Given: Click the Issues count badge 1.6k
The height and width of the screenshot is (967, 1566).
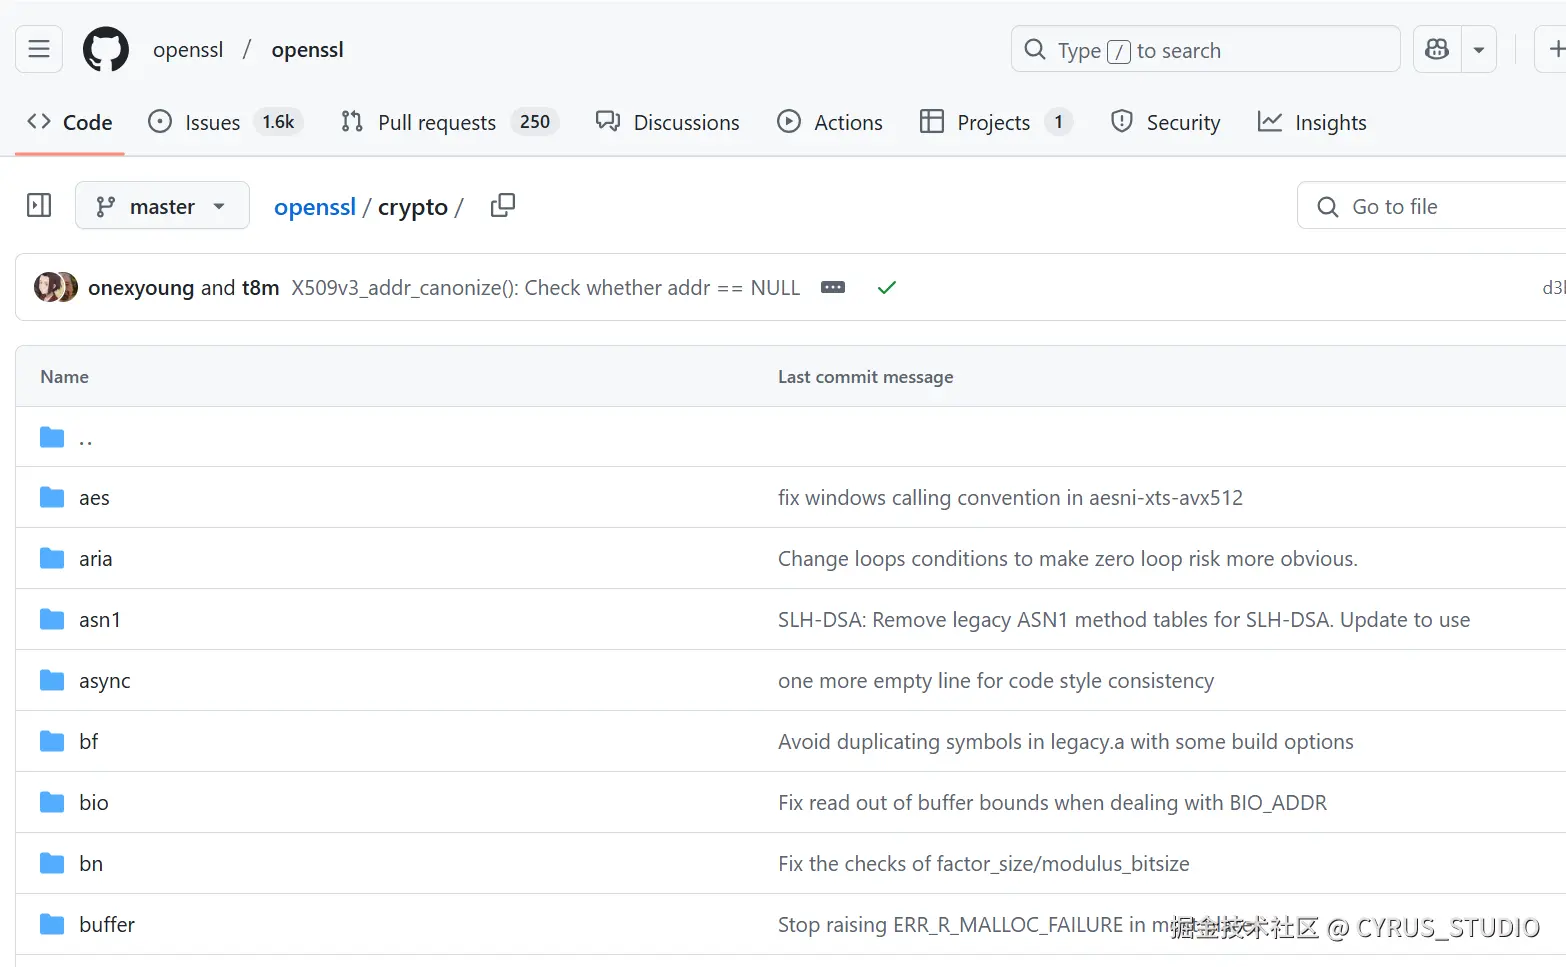Looking at the screenshot, I should [278, 122].
